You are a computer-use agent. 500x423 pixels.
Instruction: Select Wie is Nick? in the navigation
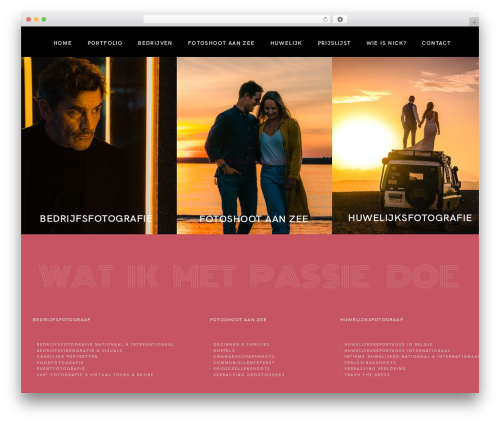point(386,43)
